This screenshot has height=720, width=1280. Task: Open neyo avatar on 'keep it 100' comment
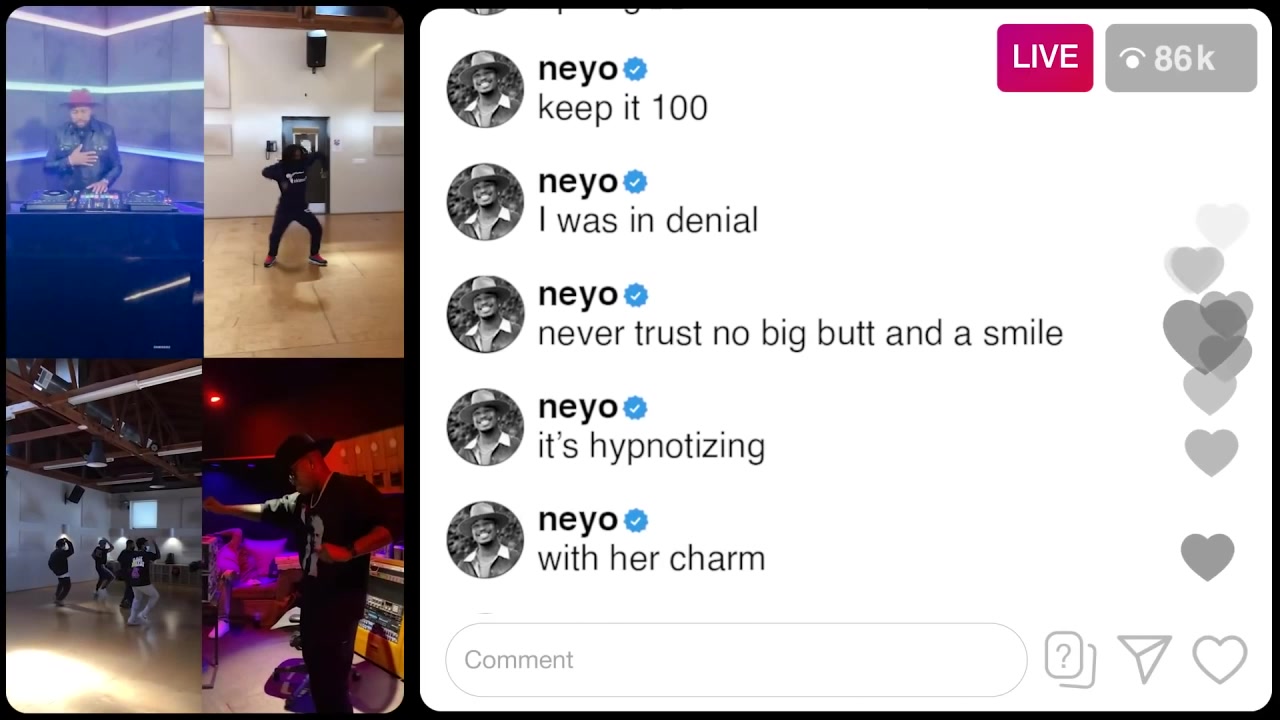485,89
